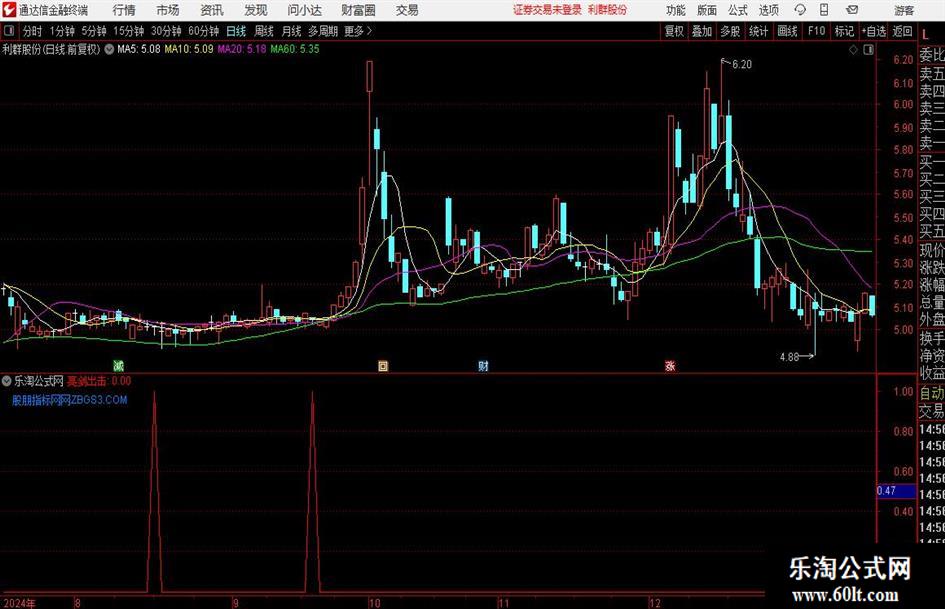
Task: Switch to 周线 weekly tab
Action: coord(263,31)
